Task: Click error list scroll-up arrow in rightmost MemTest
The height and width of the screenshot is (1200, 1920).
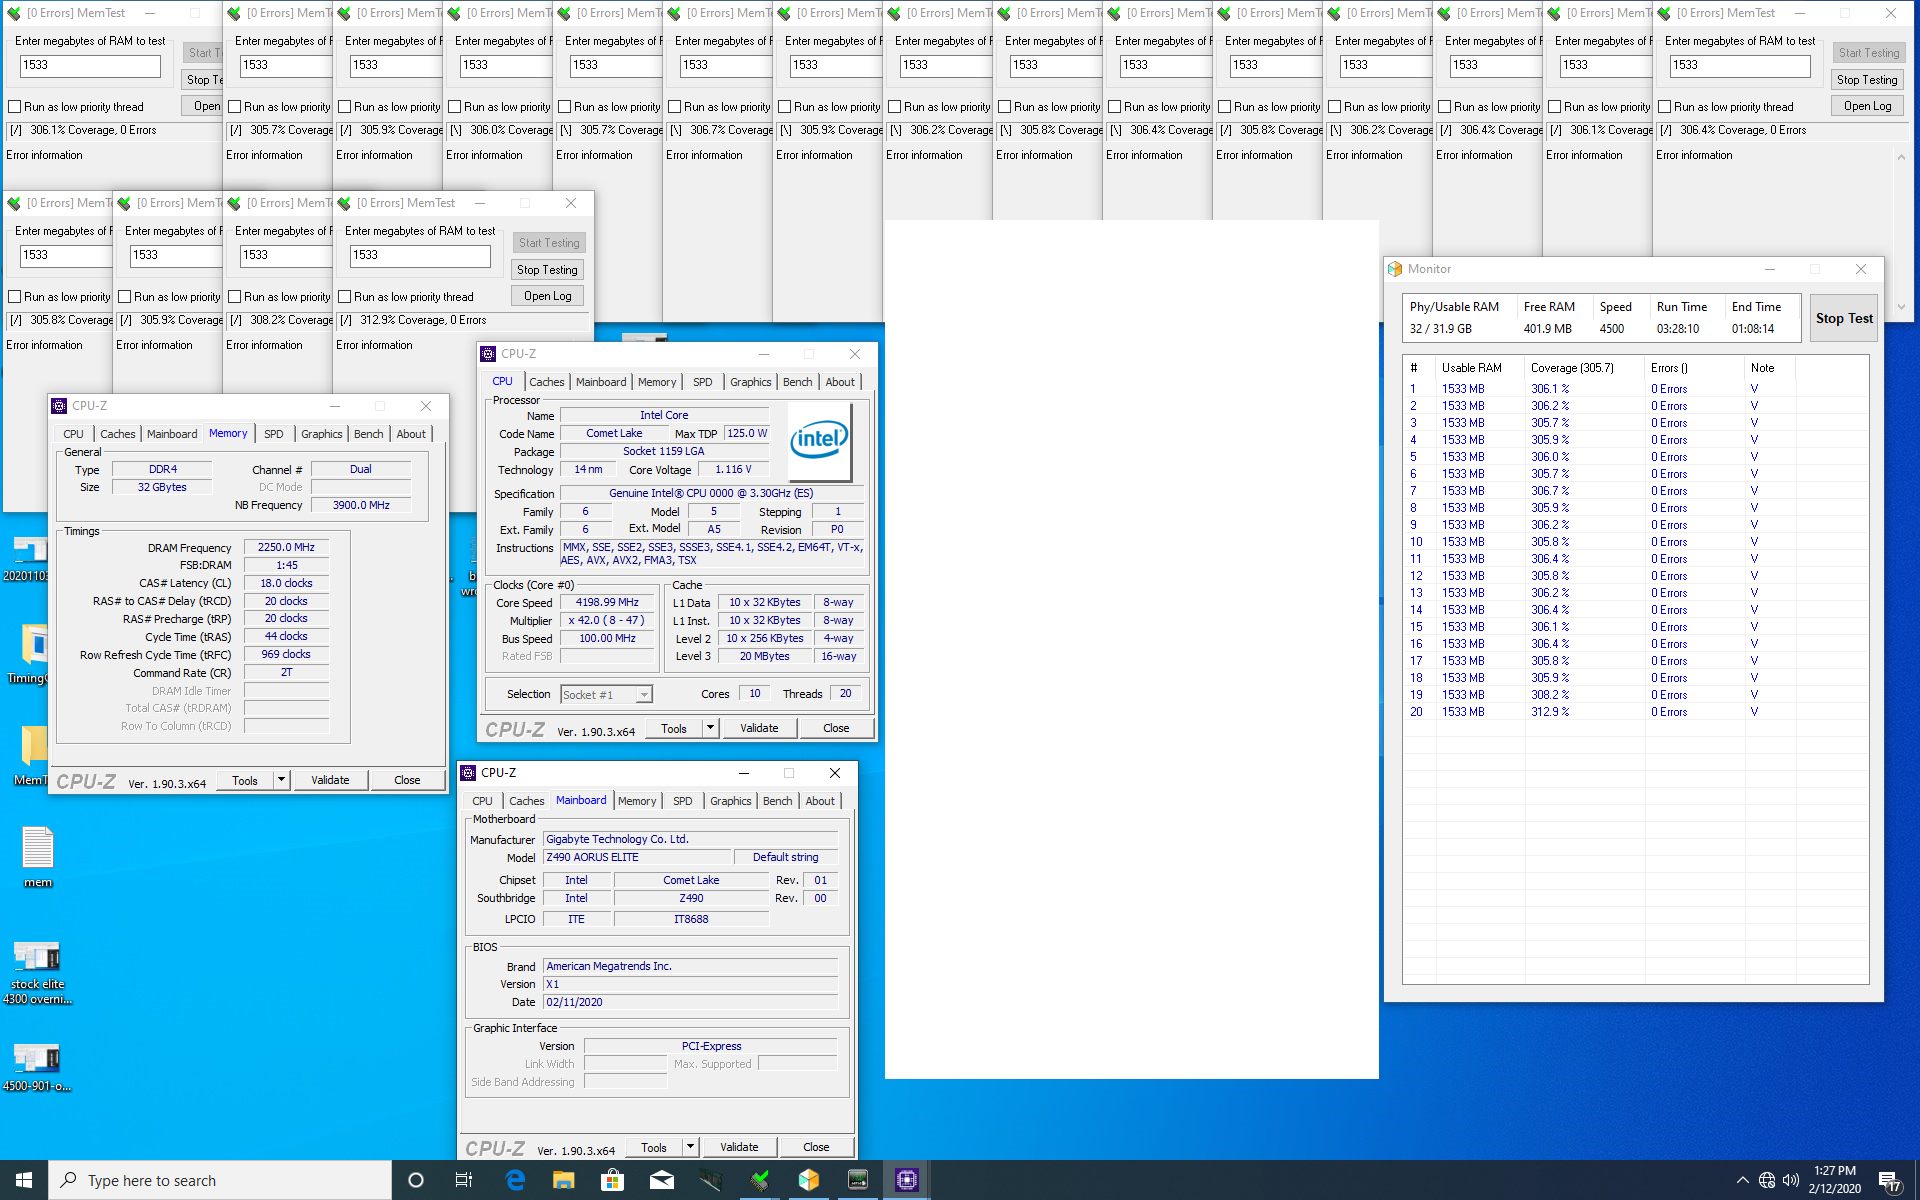Action: pos(1901,157)
